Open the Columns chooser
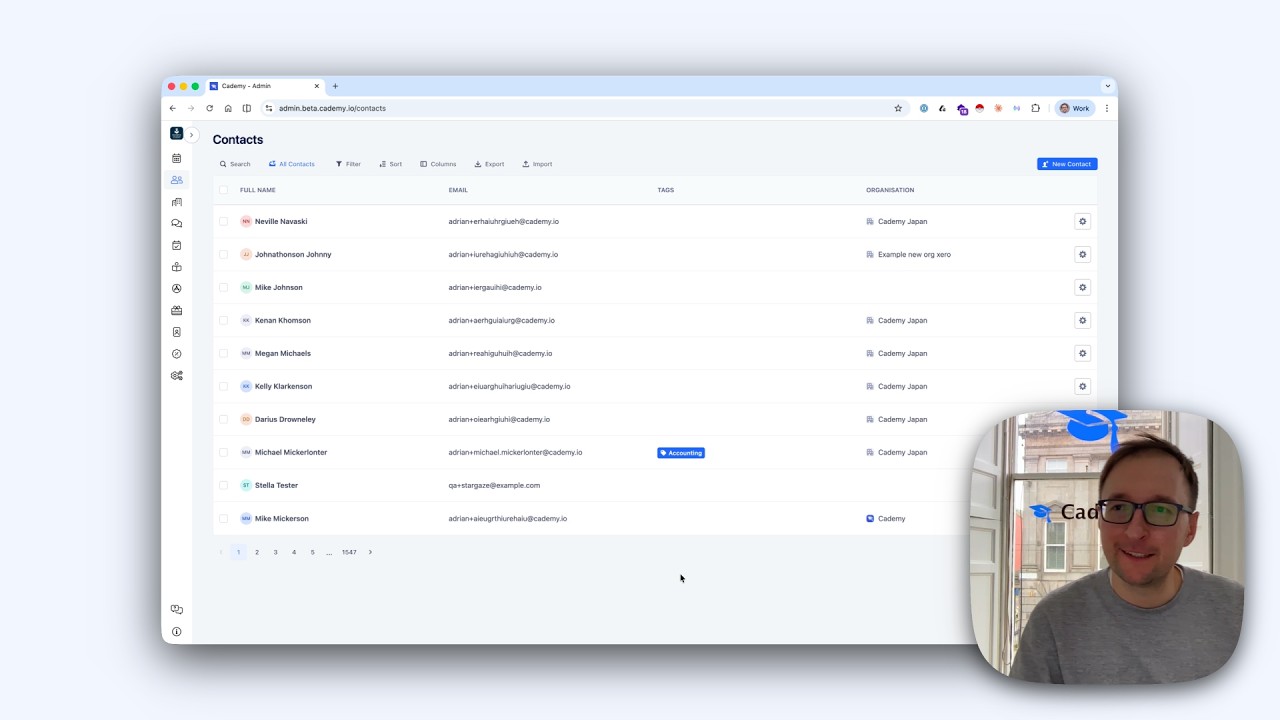Viewport: 1280px width, 720px height. [x=438, y=164]
